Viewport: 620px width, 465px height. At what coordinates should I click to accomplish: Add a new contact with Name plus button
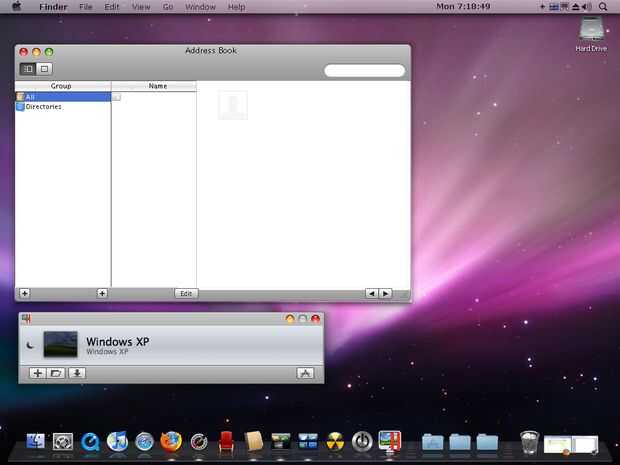[102, 293]
